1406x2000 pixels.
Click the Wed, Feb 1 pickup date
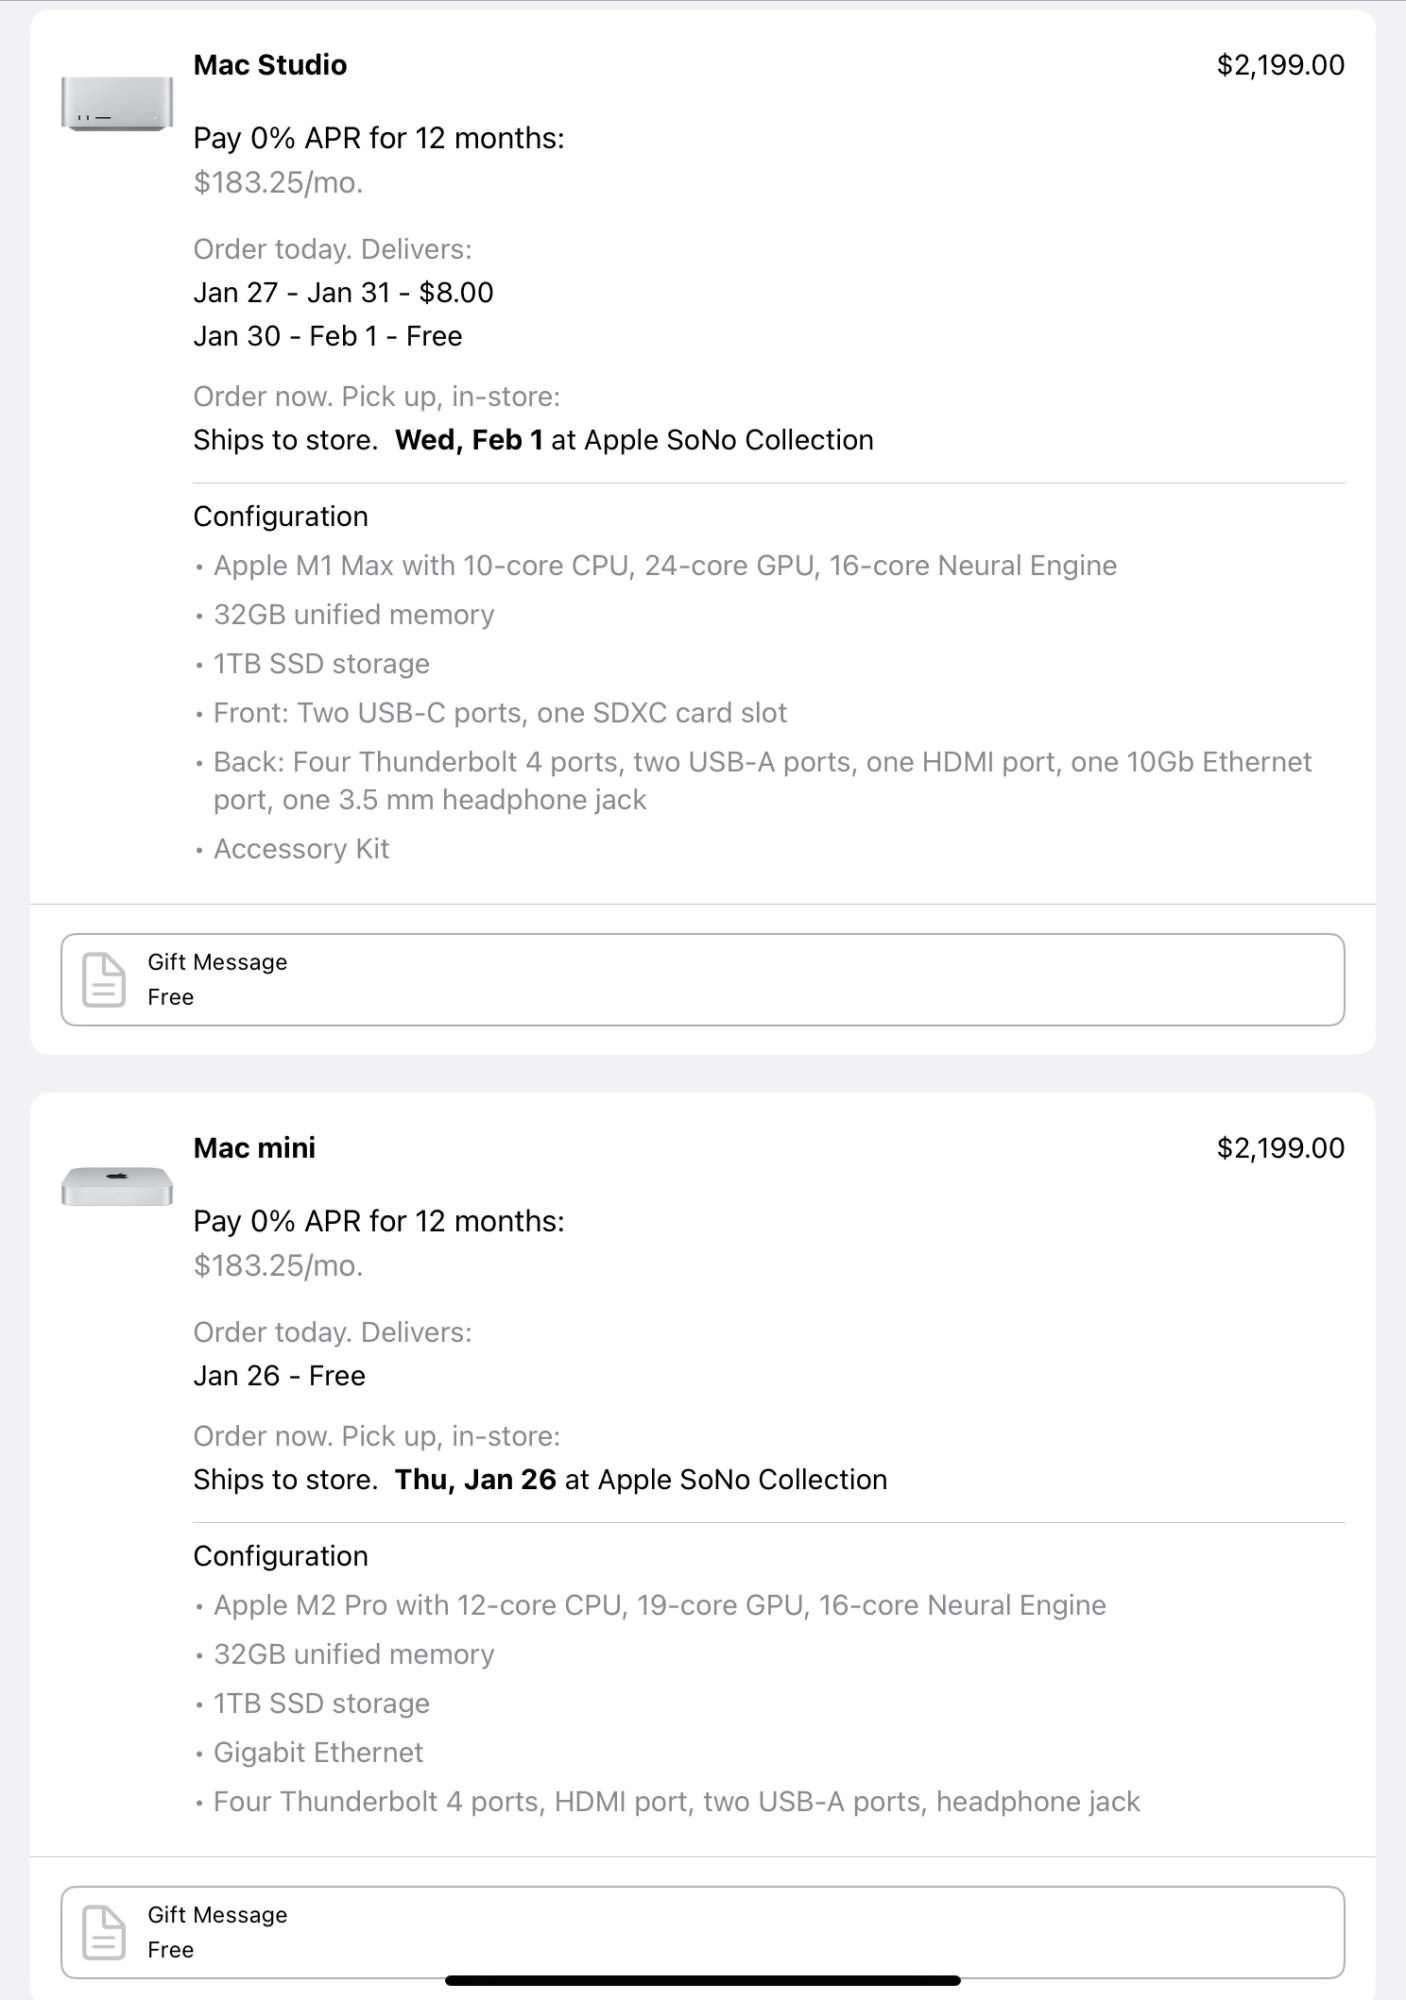(x=468, y=440)
